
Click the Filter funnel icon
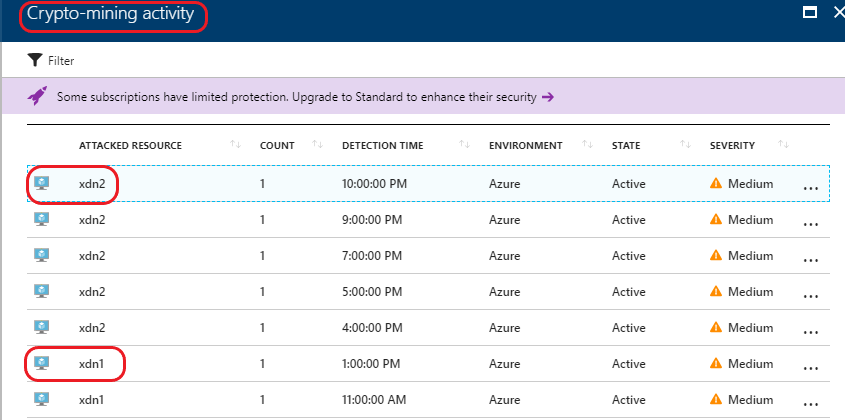point(35,60)
